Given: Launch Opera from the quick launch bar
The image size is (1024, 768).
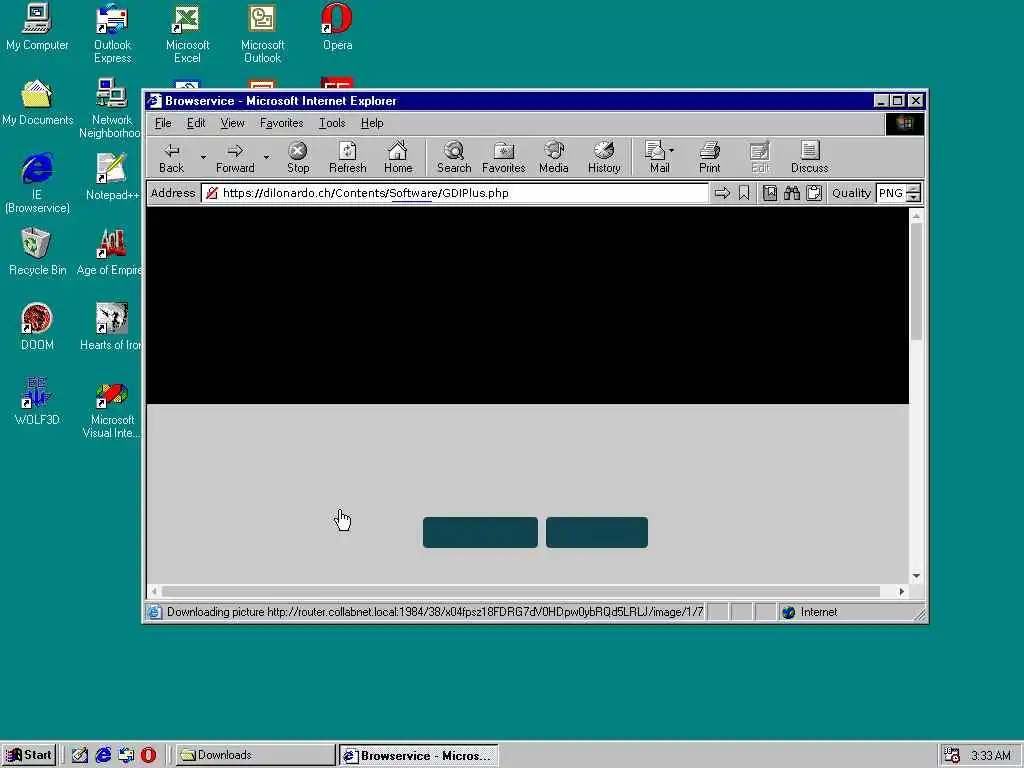Looking at the screenshot, I should pyautogui.click(x=149, y=755).
